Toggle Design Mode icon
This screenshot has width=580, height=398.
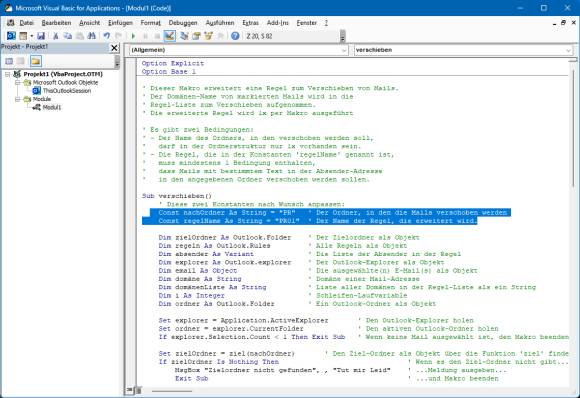coord(169,36)
